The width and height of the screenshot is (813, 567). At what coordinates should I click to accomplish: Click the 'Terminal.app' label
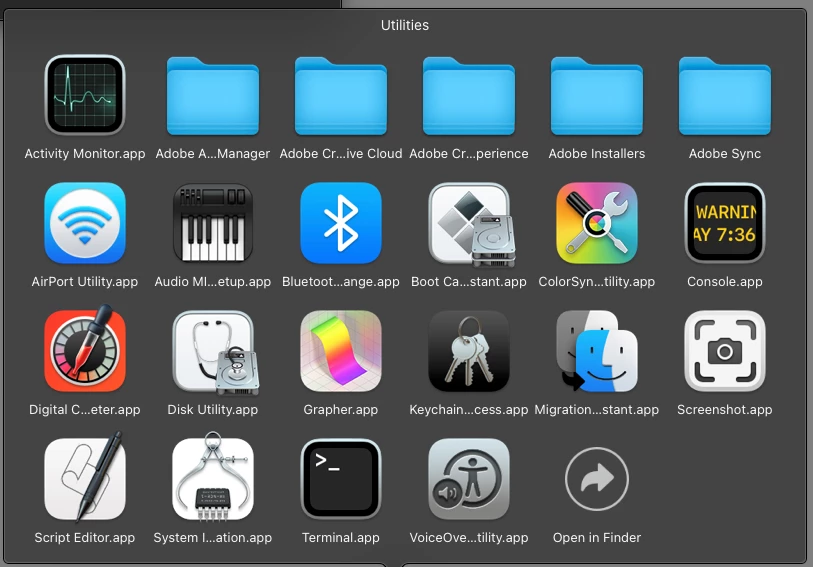click(341, 537)
